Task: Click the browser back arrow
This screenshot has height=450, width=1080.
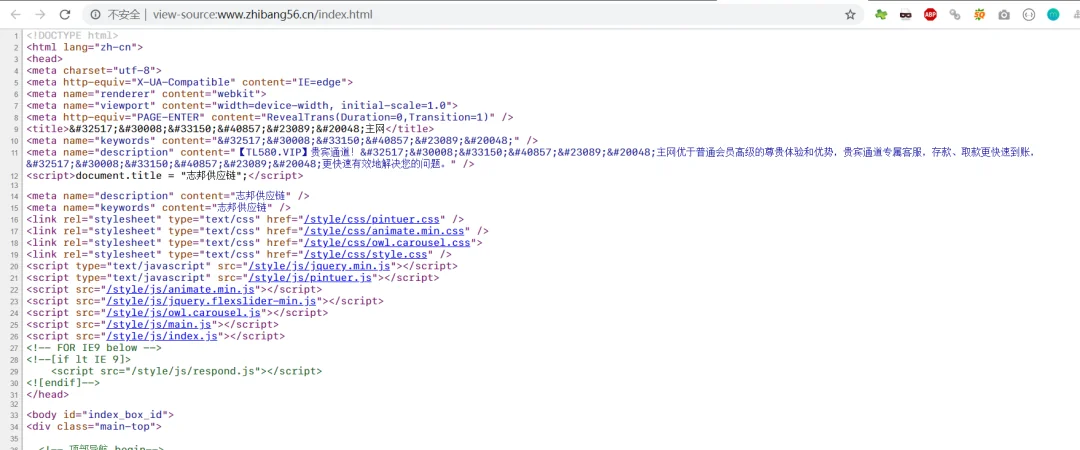Action: pyautogui.click(x=16, y=14)
